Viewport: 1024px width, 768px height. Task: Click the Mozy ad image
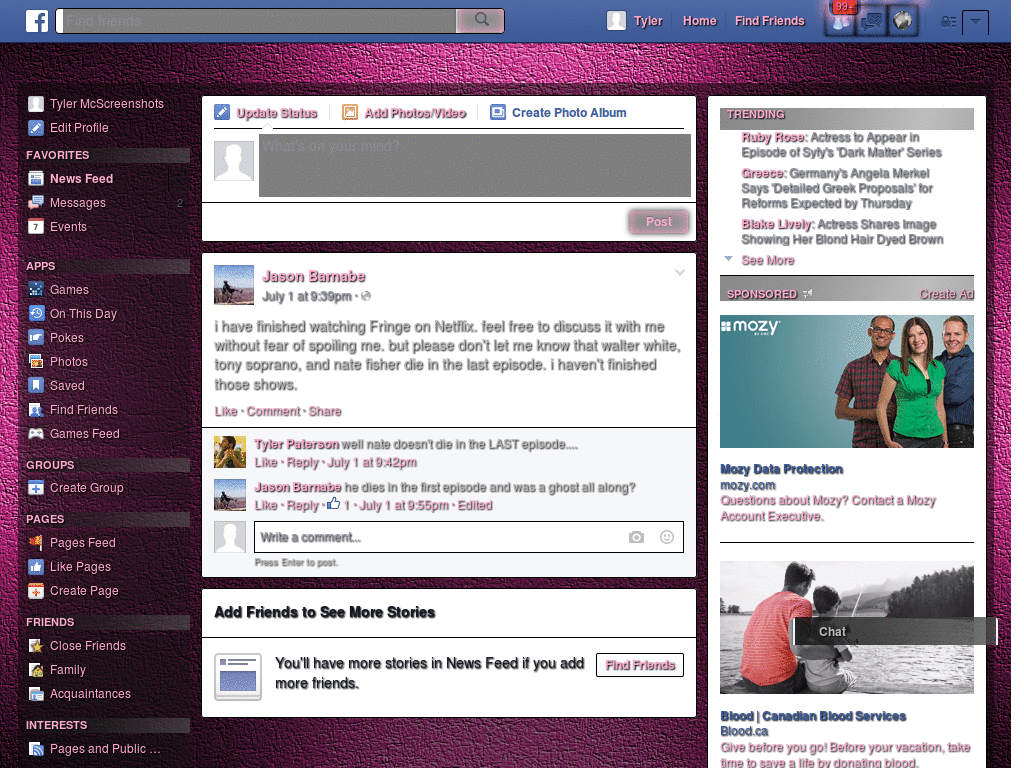point(846,381)
